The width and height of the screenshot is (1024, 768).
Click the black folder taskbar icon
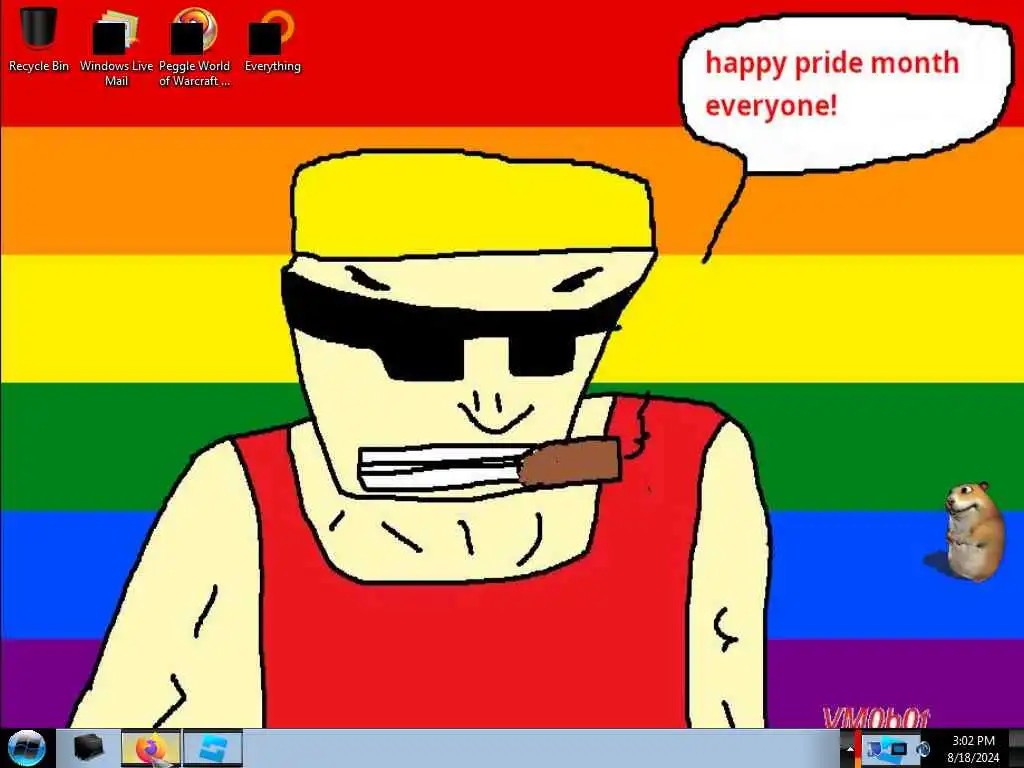[x=88, y=748]
